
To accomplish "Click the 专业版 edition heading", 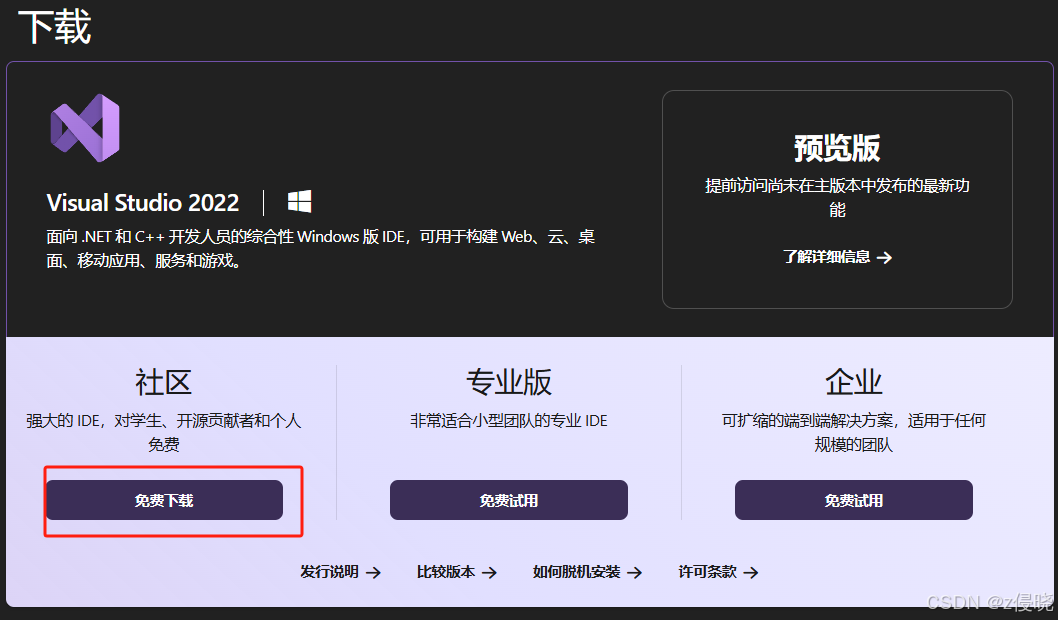I will (509, 383).
